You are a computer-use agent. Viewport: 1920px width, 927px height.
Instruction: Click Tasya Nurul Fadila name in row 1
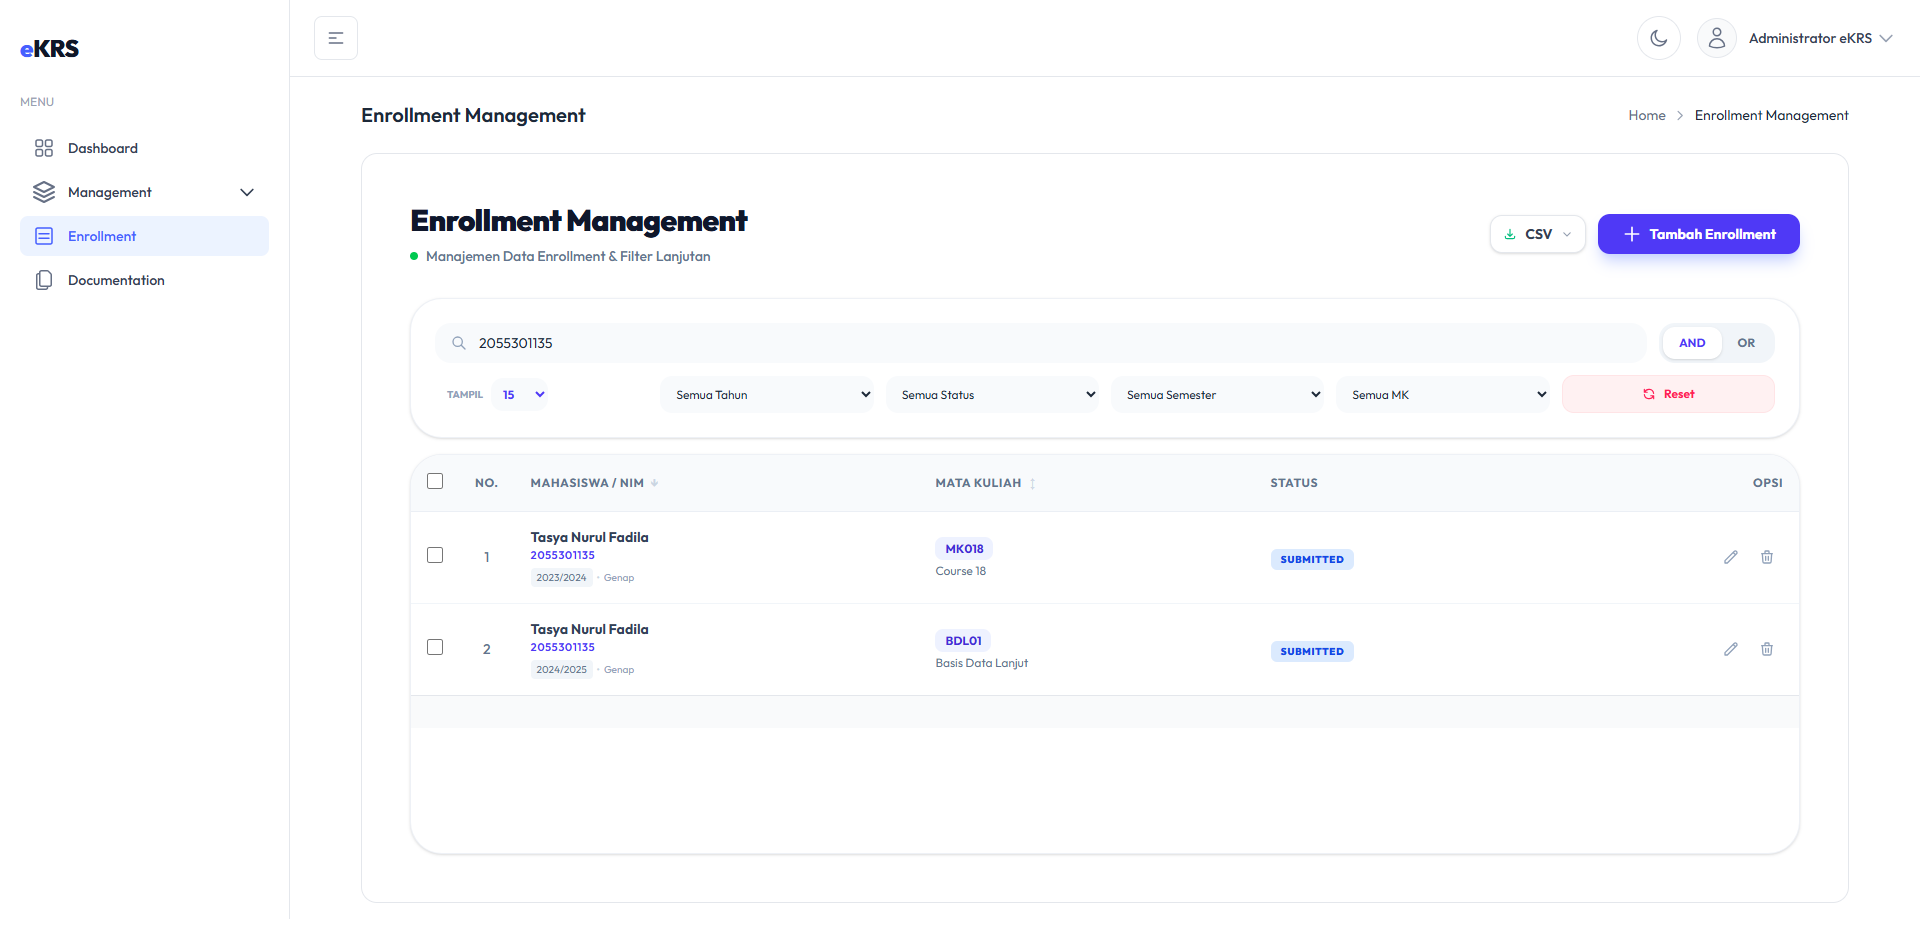[x=589, y=538]
